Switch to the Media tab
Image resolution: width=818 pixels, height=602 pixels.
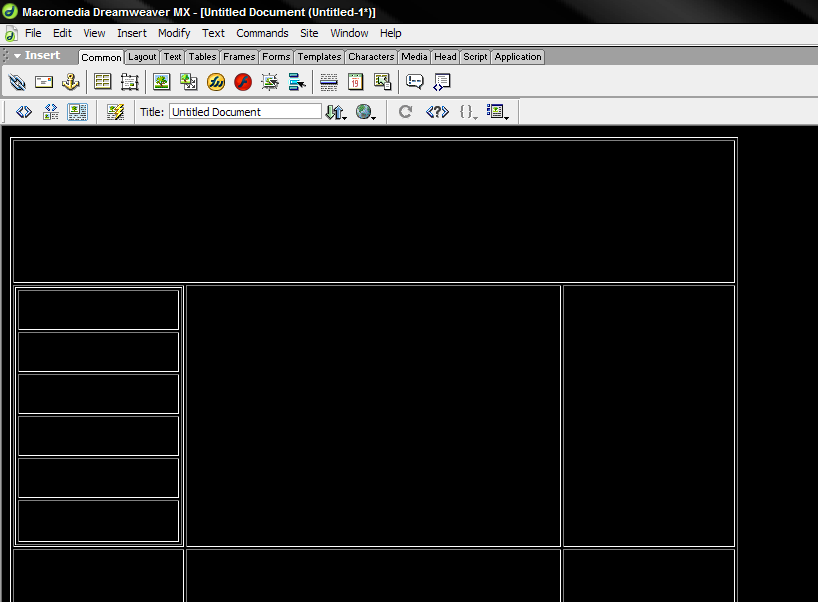pos(414,57)
